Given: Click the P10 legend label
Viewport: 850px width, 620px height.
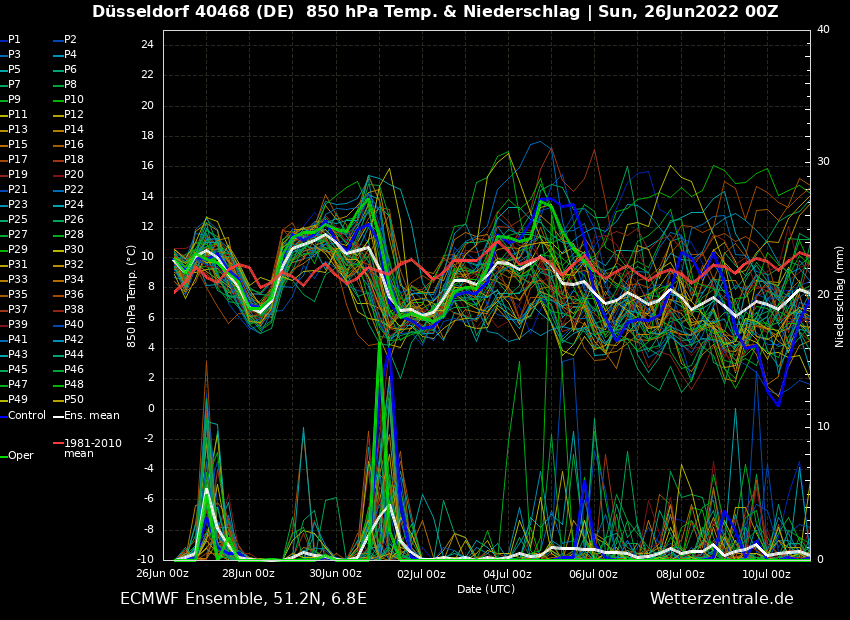Looking at the screenshot, I should (x=74, y=100).
